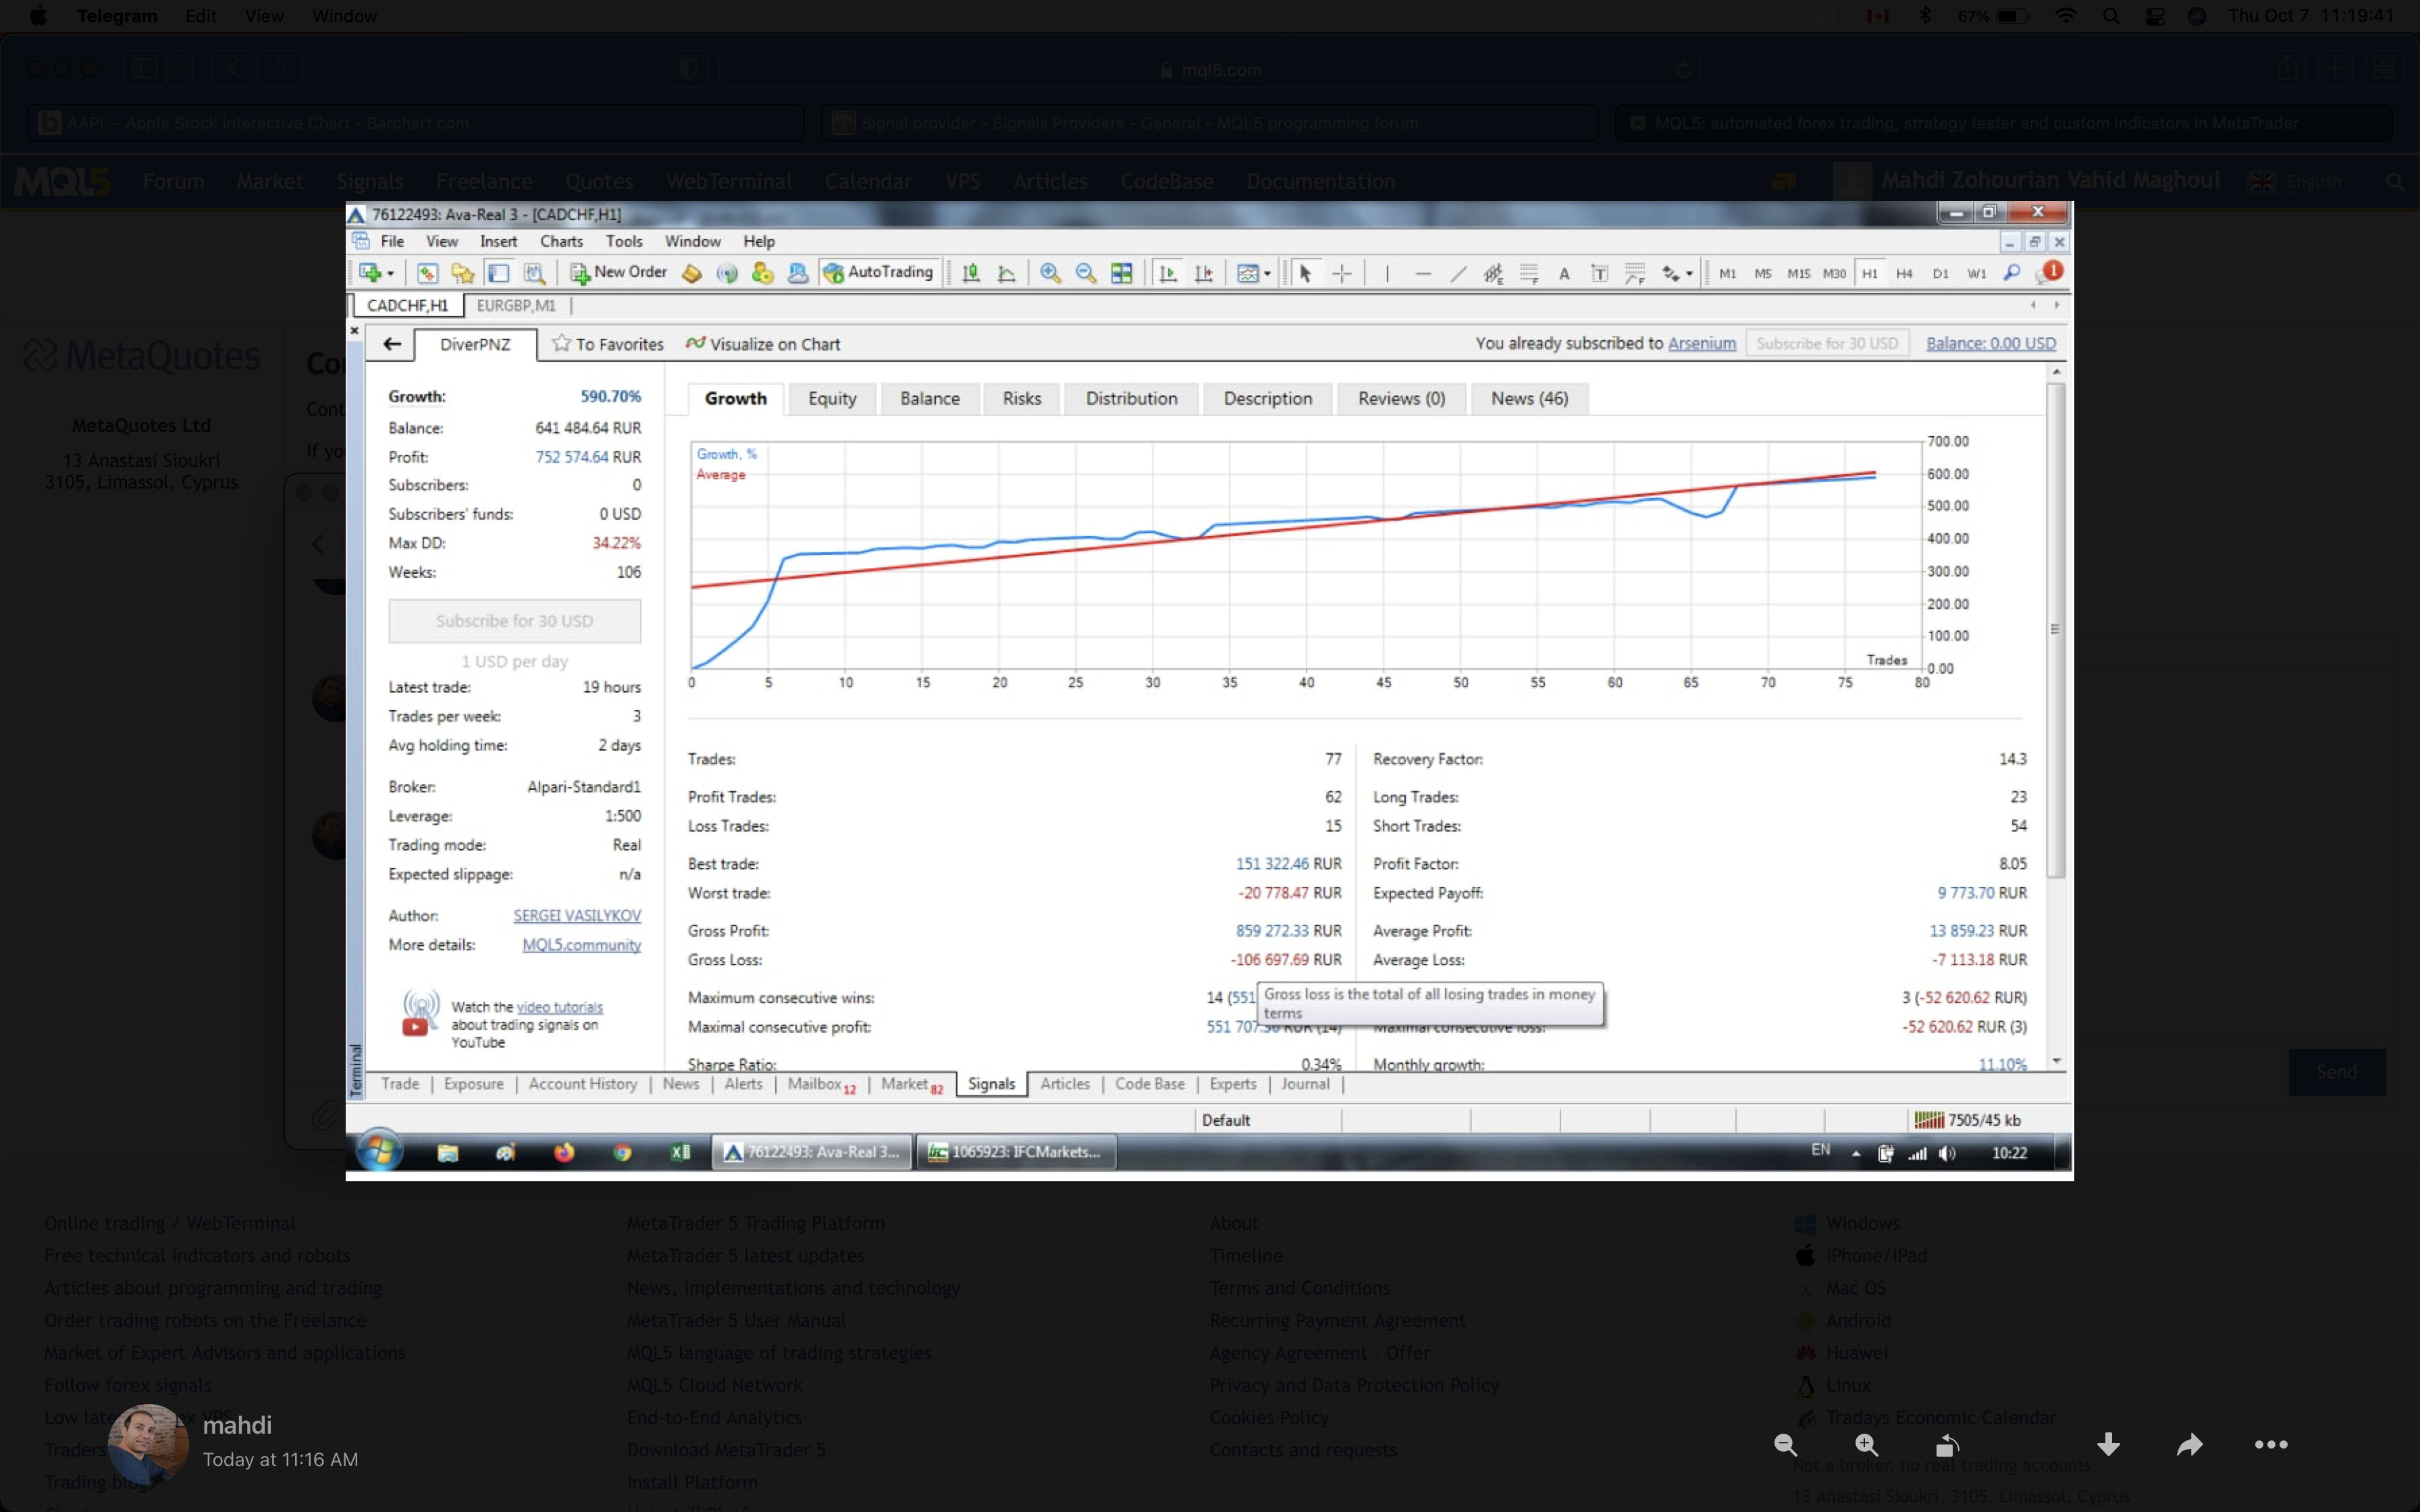Open the News (46) tab
The width and height of the screenshot is (2420, 1512).
tap(1529, 398)
